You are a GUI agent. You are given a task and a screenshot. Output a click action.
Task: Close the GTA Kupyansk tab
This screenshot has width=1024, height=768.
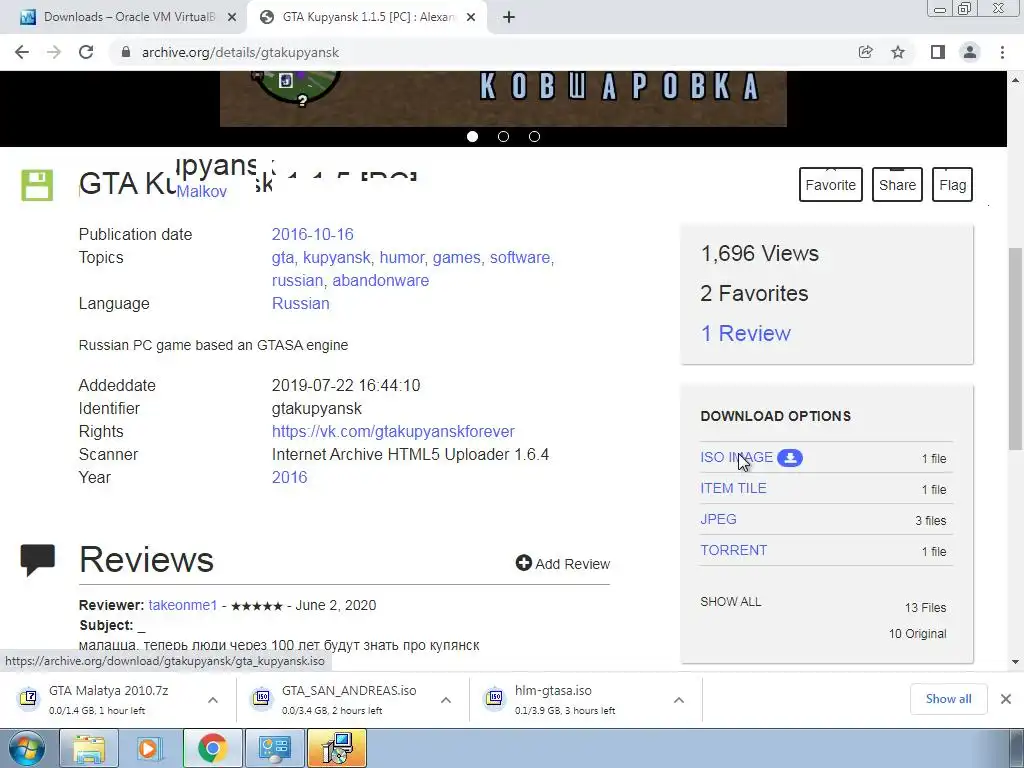471,18
